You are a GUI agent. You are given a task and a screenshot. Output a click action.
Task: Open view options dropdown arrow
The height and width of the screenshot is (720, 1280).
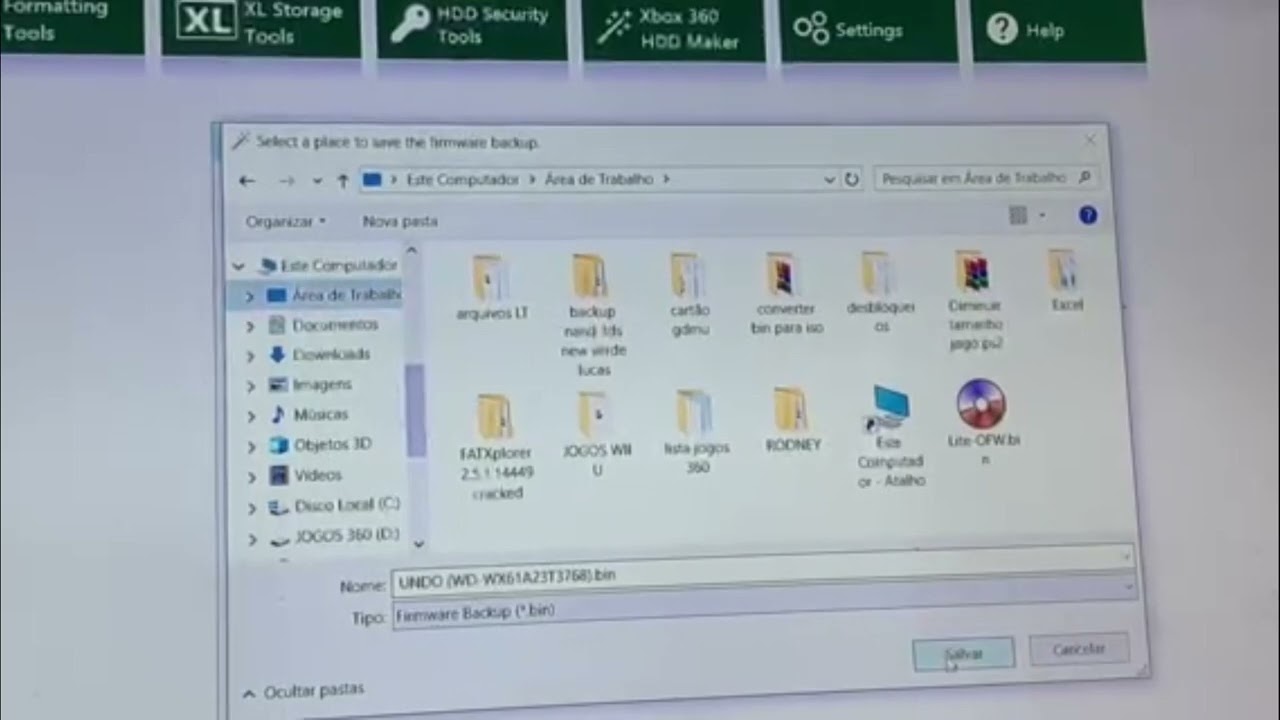1042,215
